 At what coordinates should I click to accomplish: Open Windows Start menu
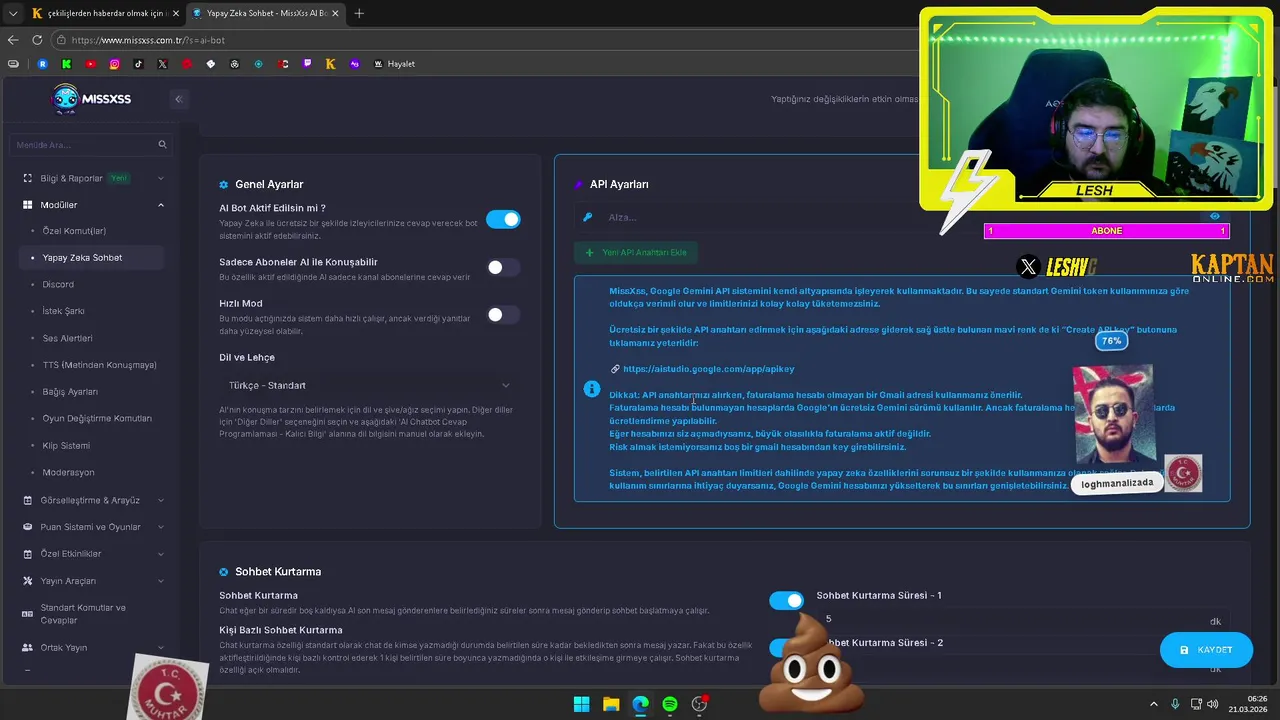[581, 704]
